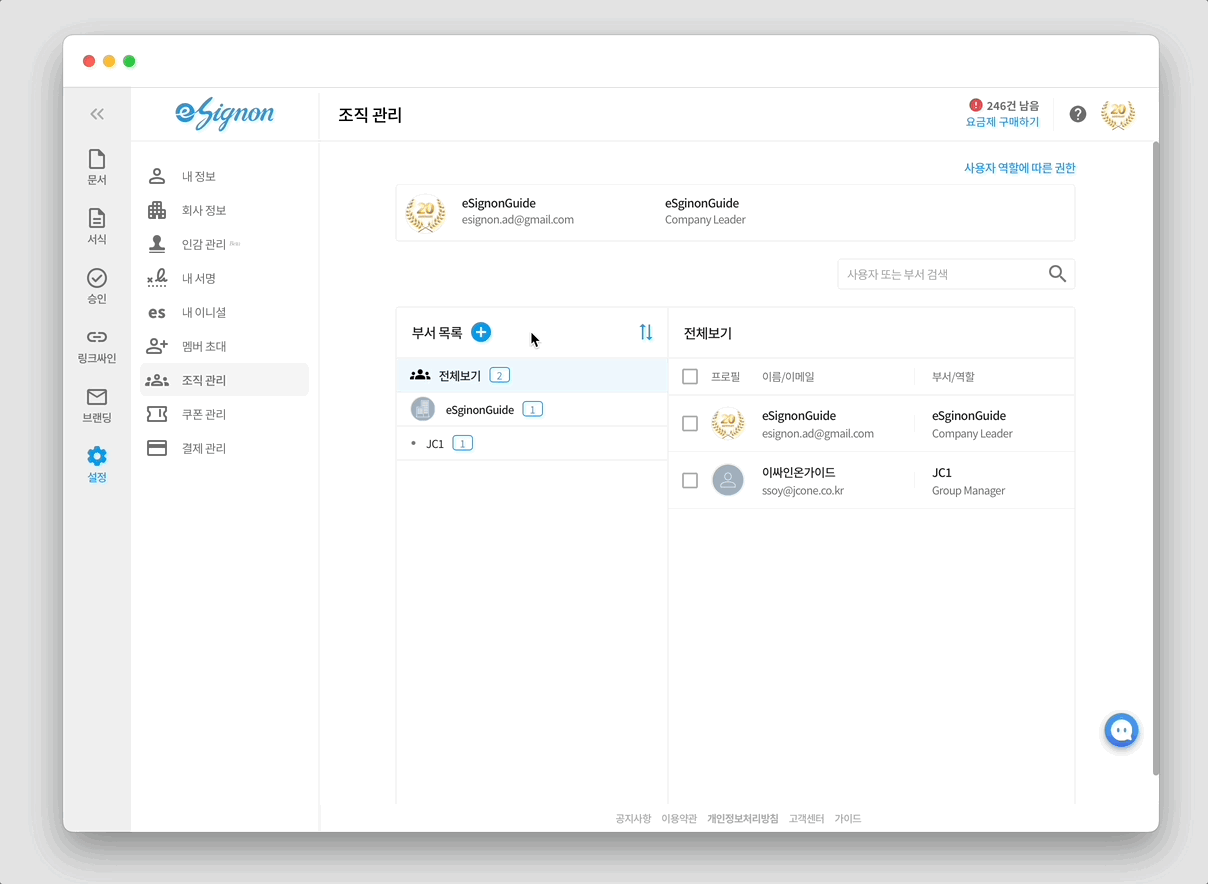The image size is (1208, 884).
Task: Click the red alert icon beside 246건 남음
Action: click(976, 105)
